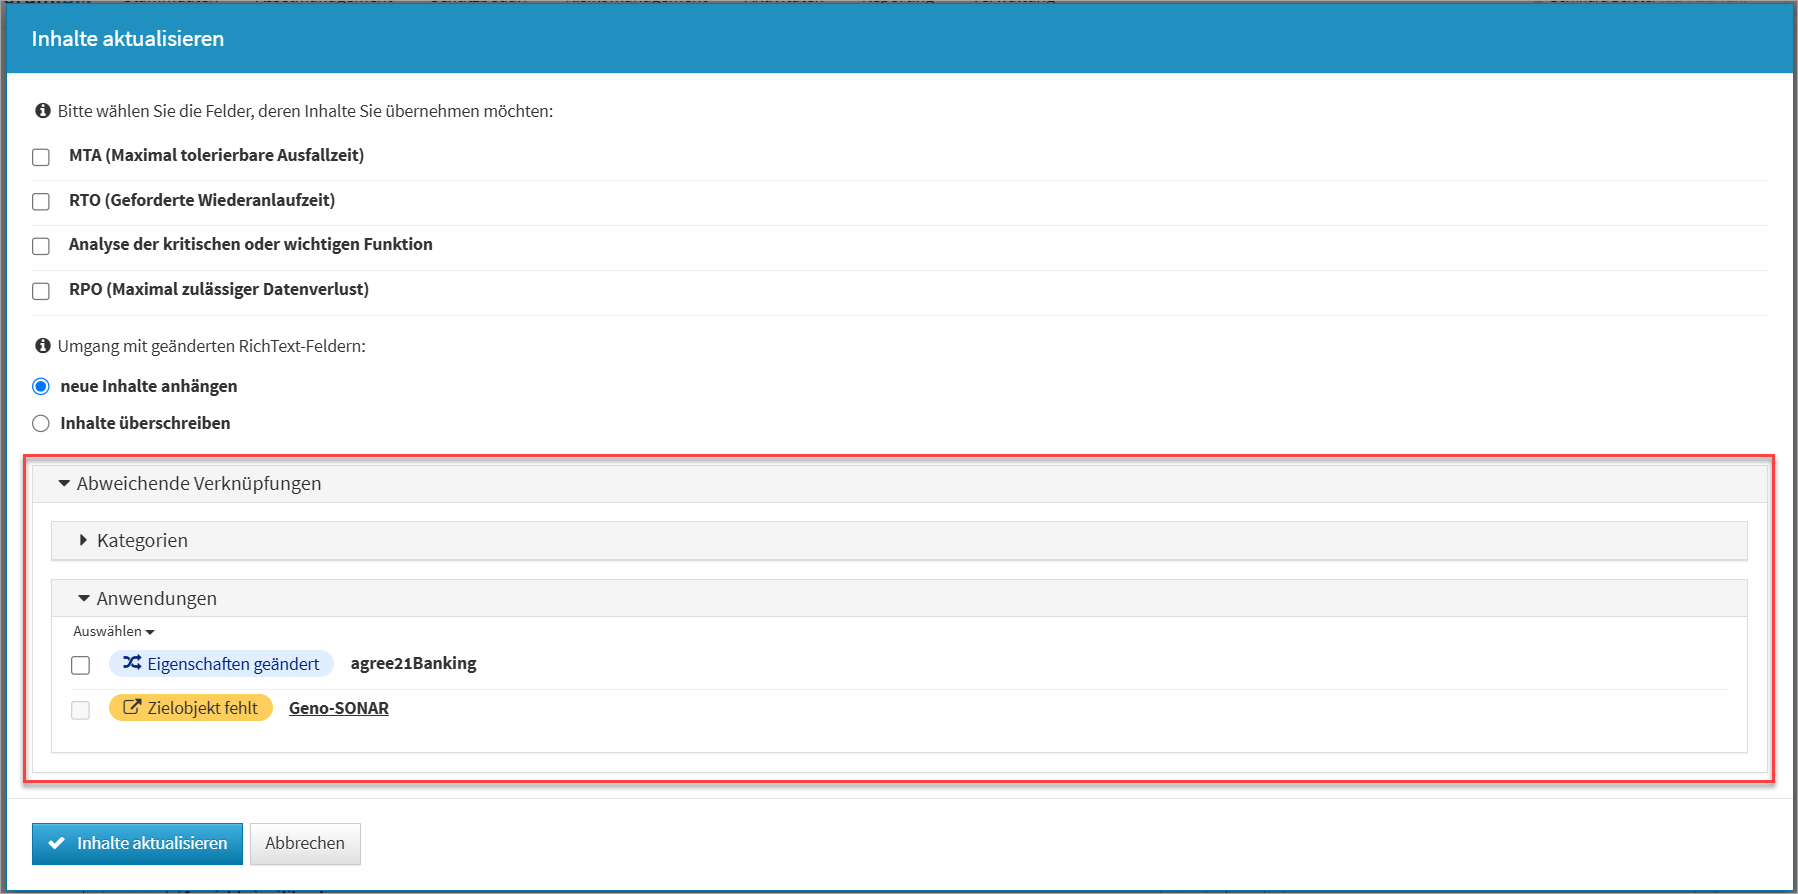Click the info icon beside 'Bitte wählen Sie'

(x=43, y=111)
